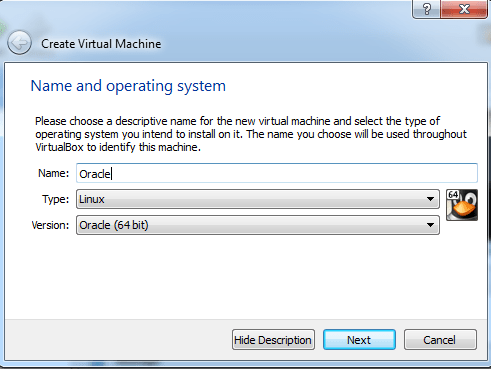Cancel virtual machine creation

click(x=440, y=340)
